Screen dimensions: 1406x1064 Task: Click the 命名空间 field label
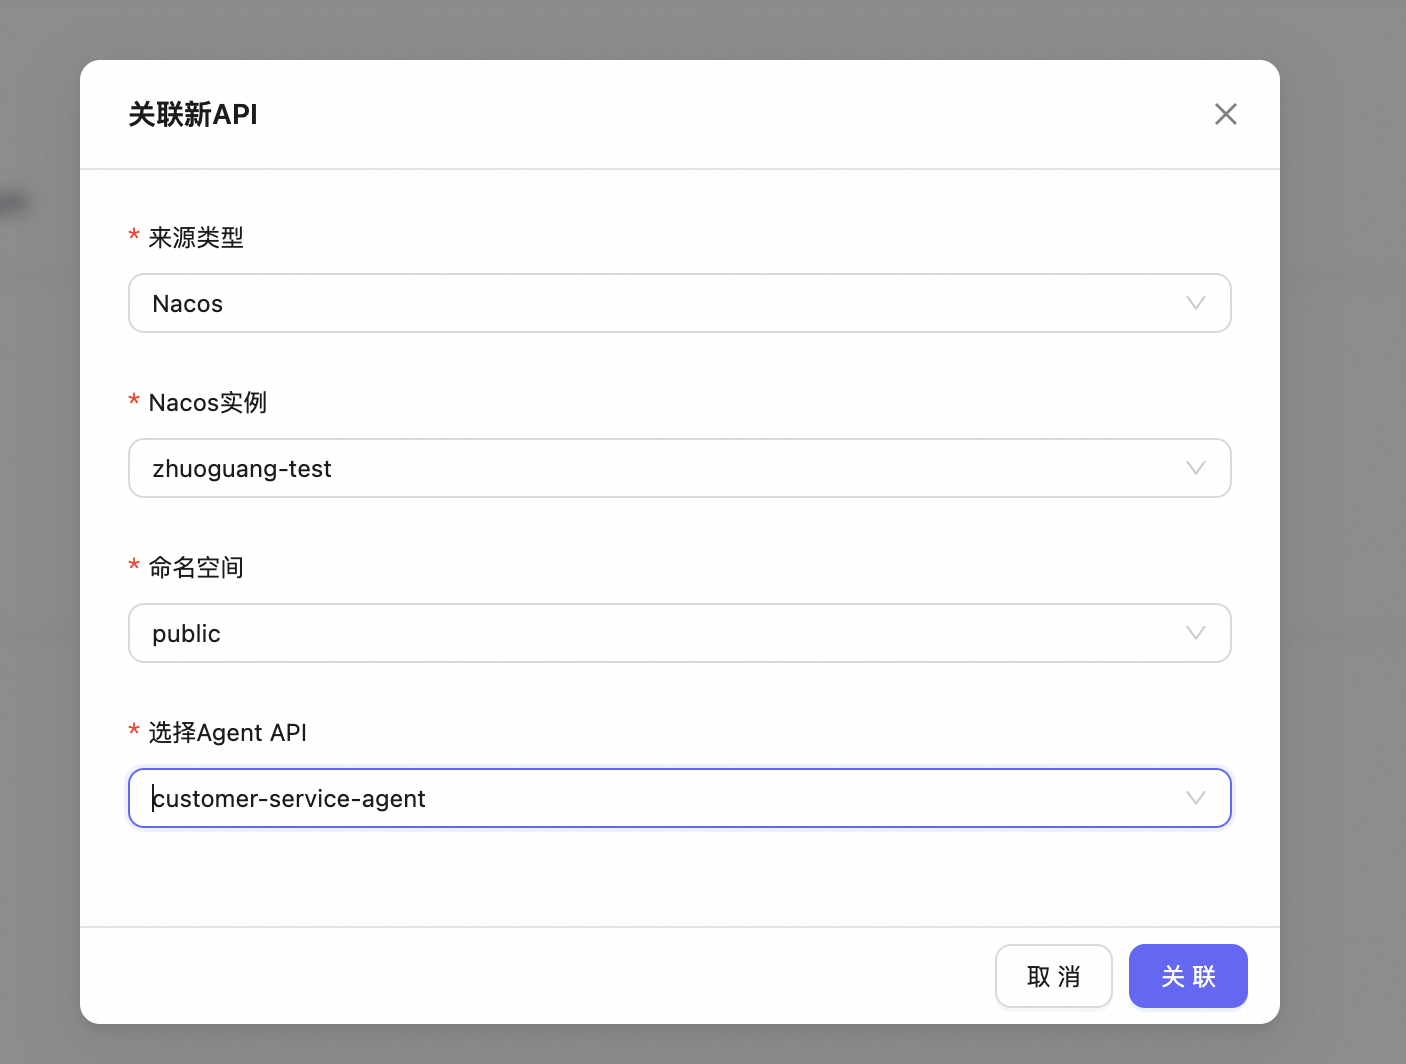coord(196,568)
